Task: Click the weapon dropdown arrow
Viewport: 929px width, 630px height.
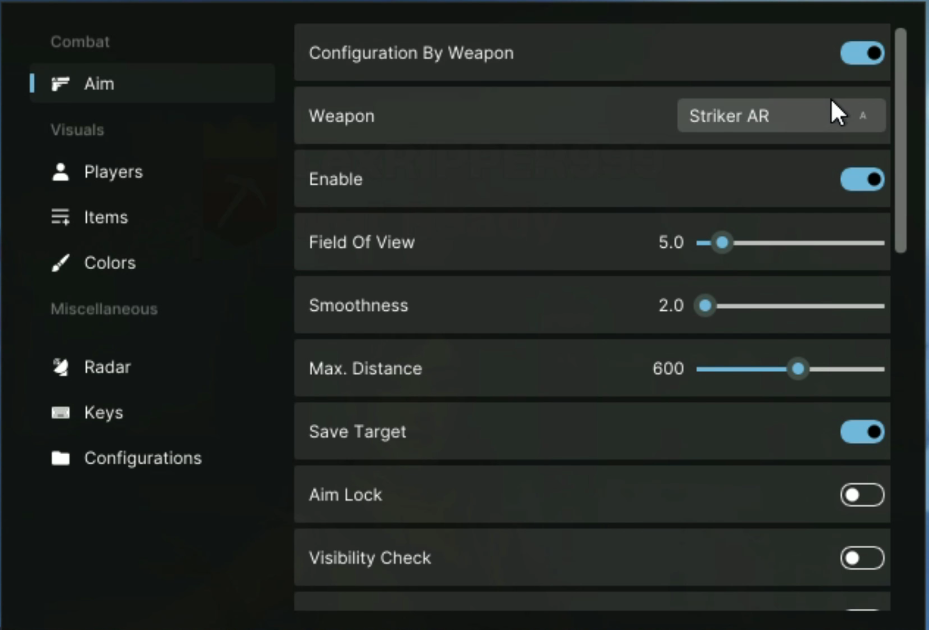Action: click(x=863, y=116)
